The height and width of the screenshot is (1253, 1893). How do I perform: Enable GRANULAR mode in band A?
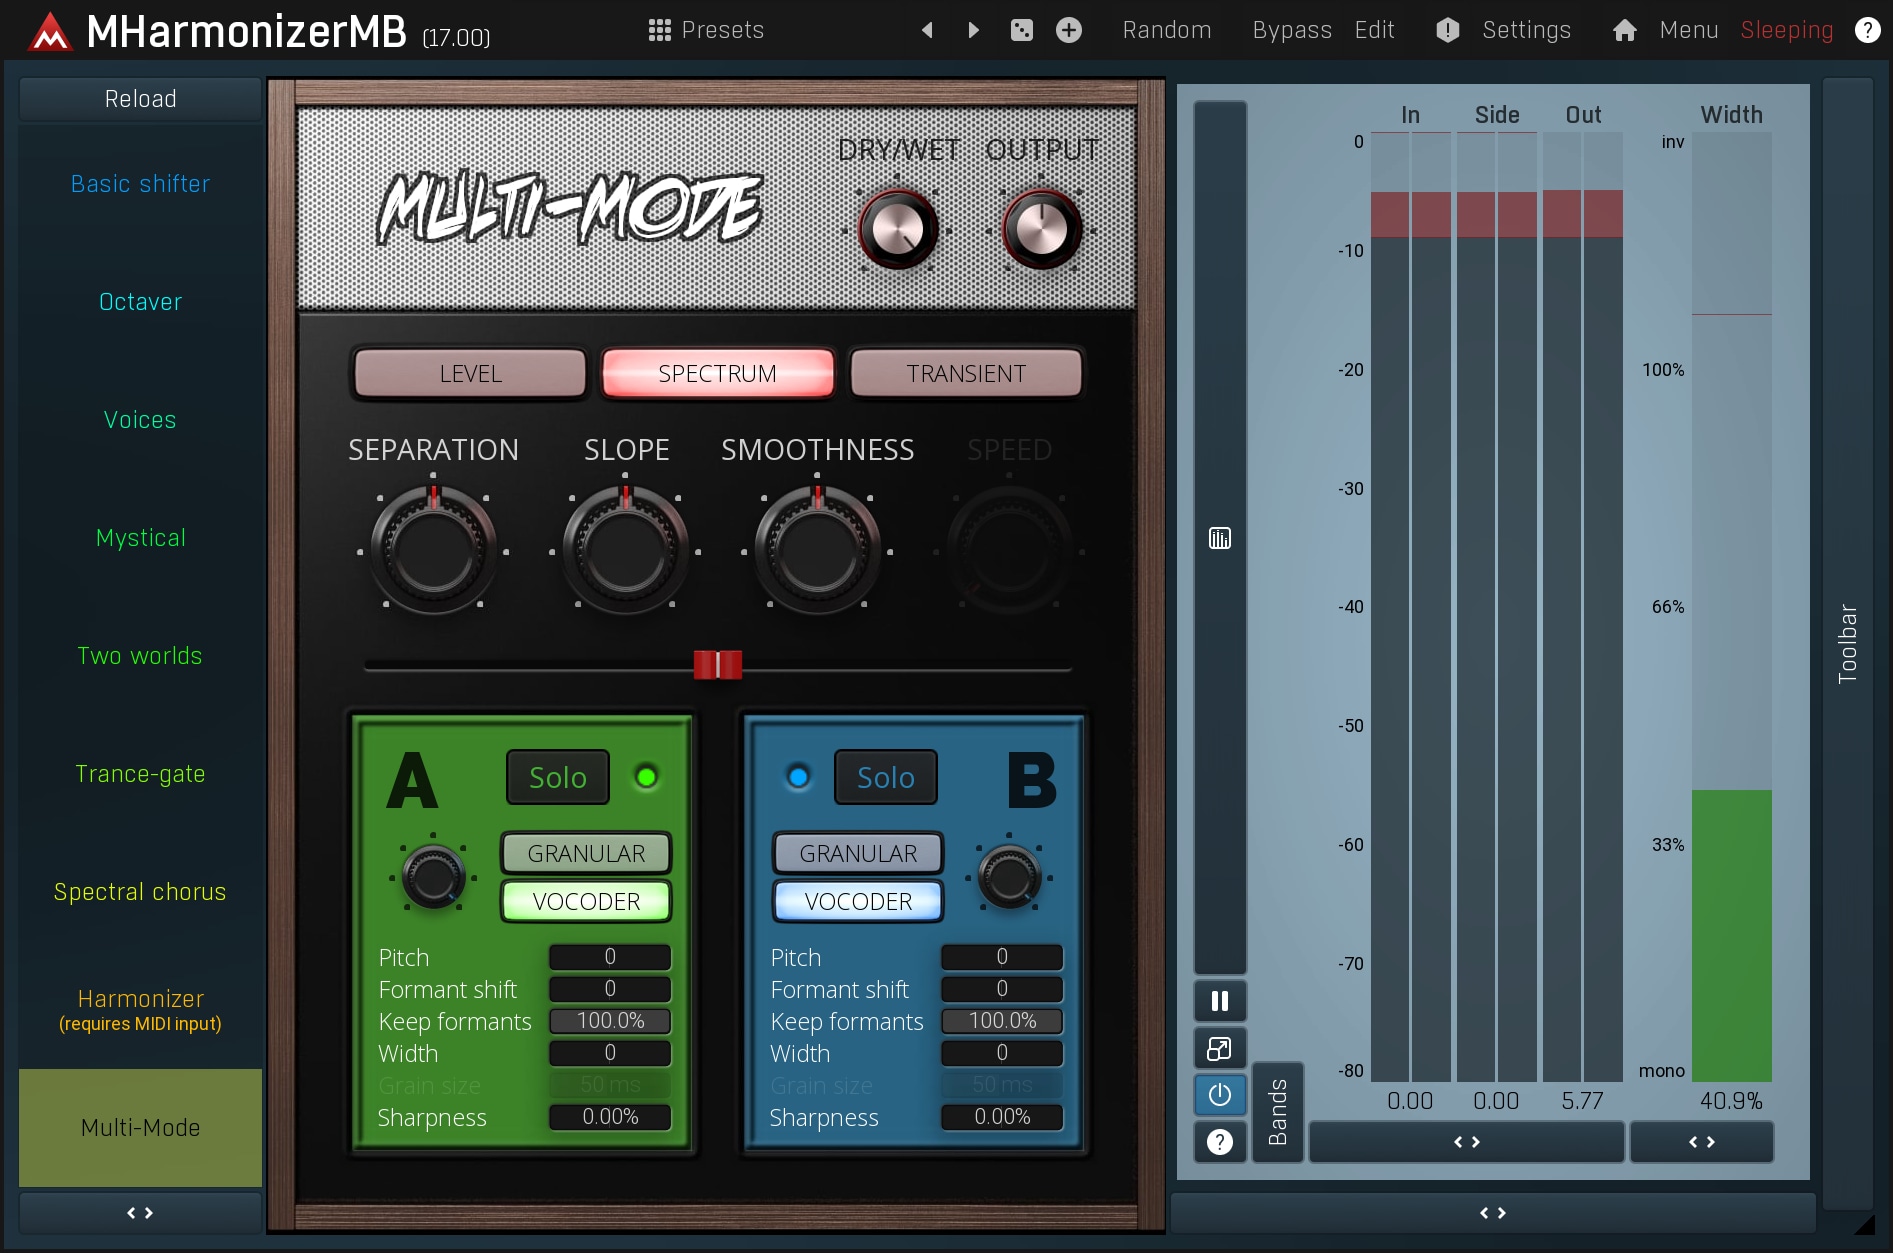click(586, 853)
